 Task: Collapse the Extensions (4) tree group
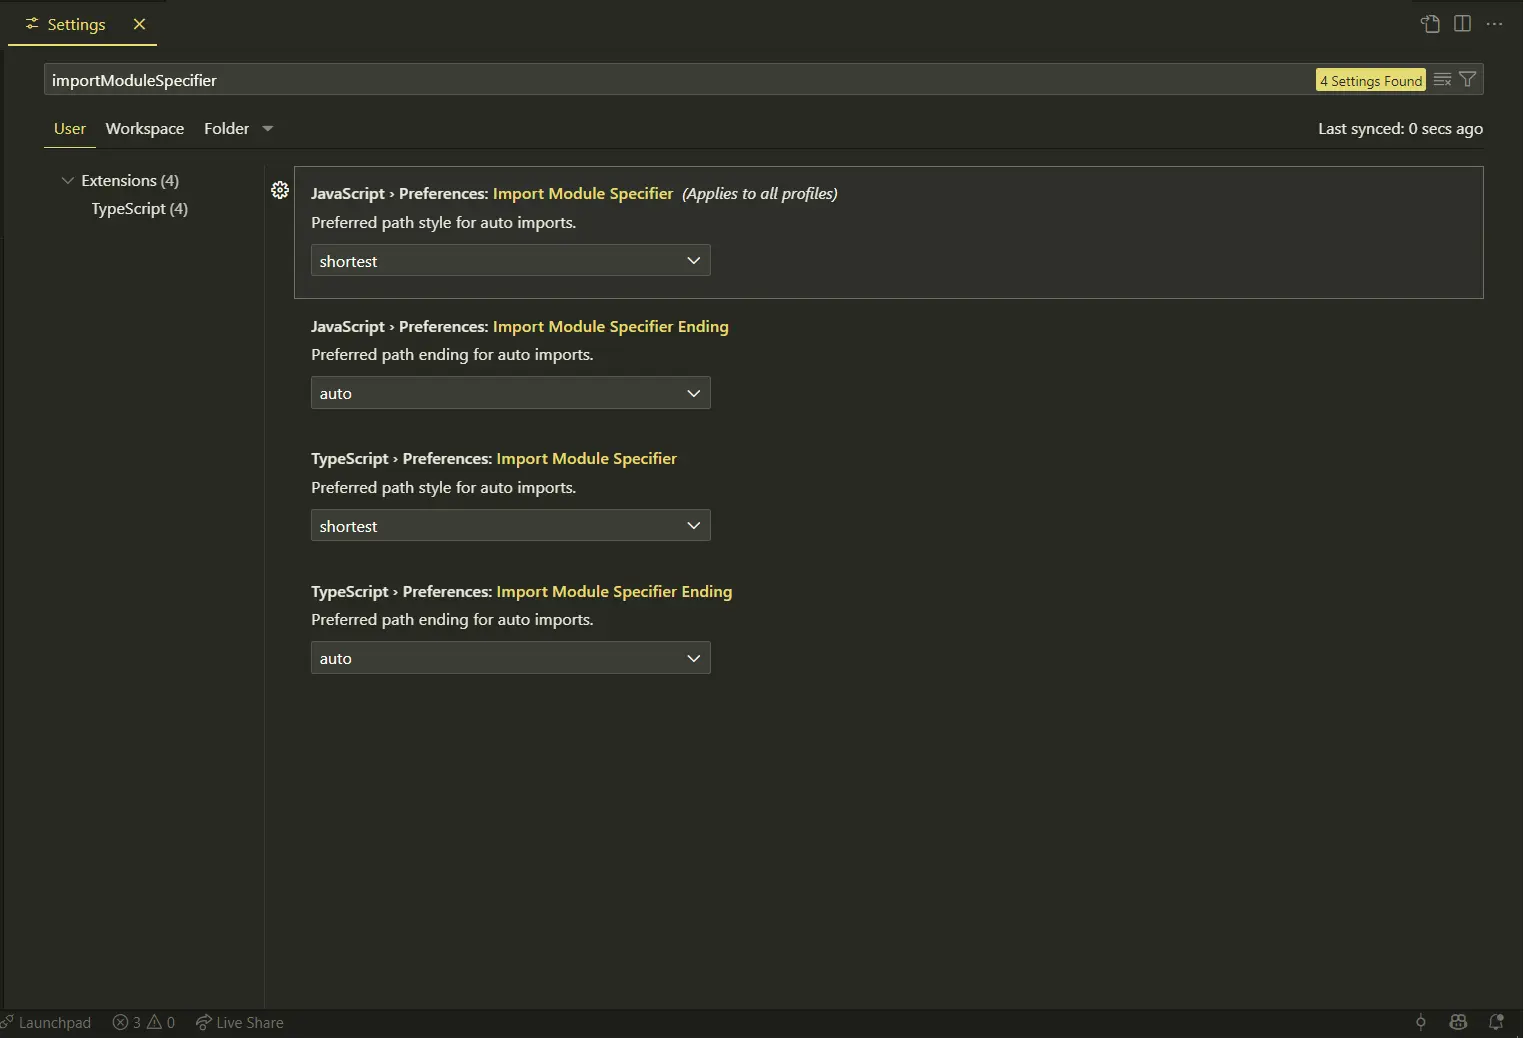click(120, 181)
